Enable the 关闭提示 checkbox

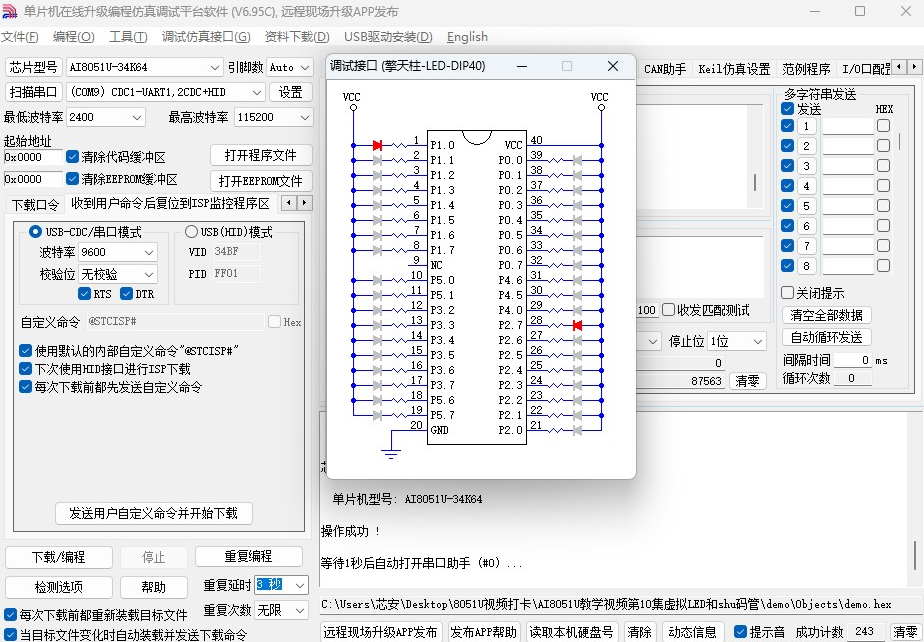click(x=787, y=292)
